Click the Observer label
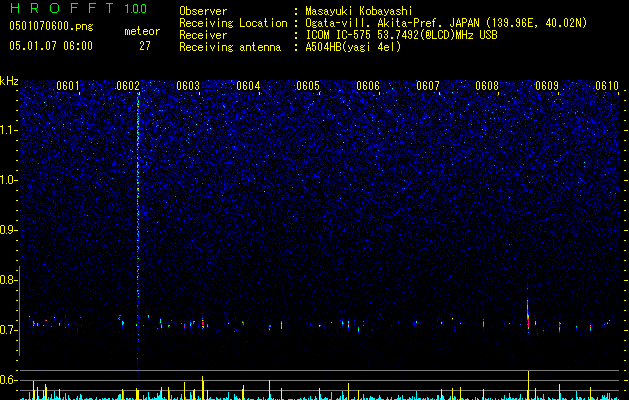 [x=203, y=11]
